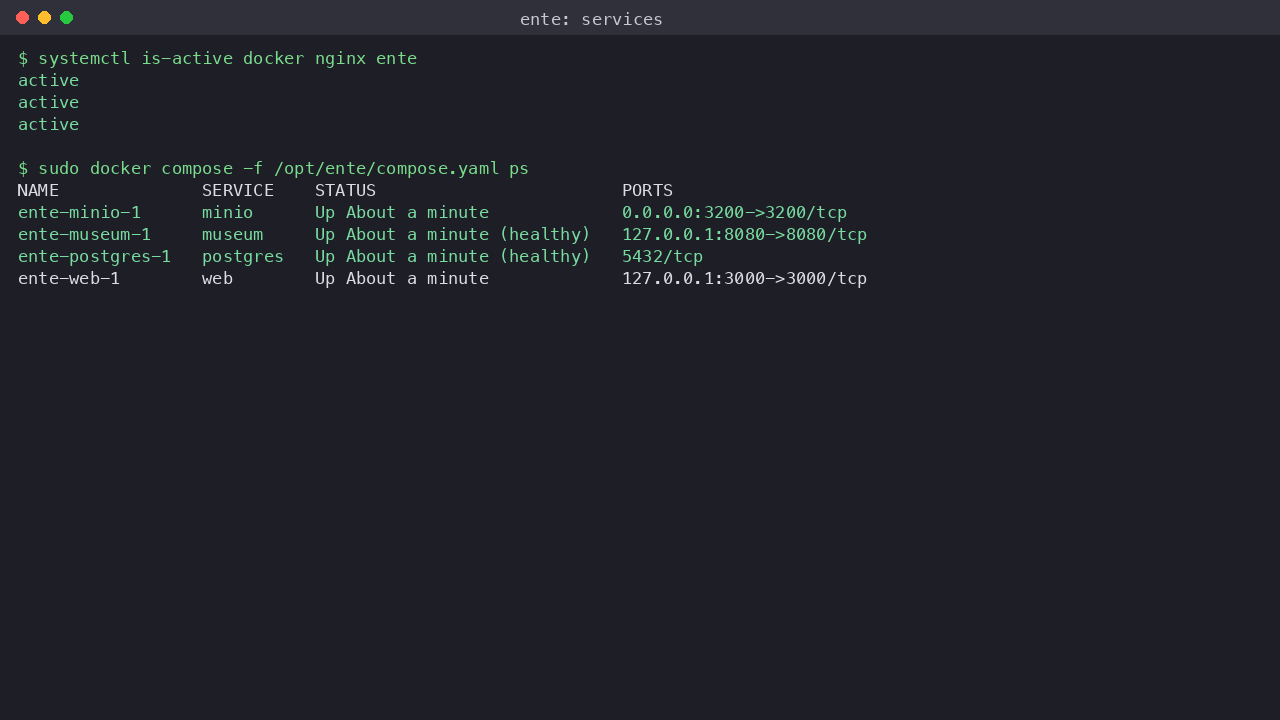The height and width of the screenshot is (720, 1280).
Task: Click the second 'active' output line
Action: (x=48, y=102)
